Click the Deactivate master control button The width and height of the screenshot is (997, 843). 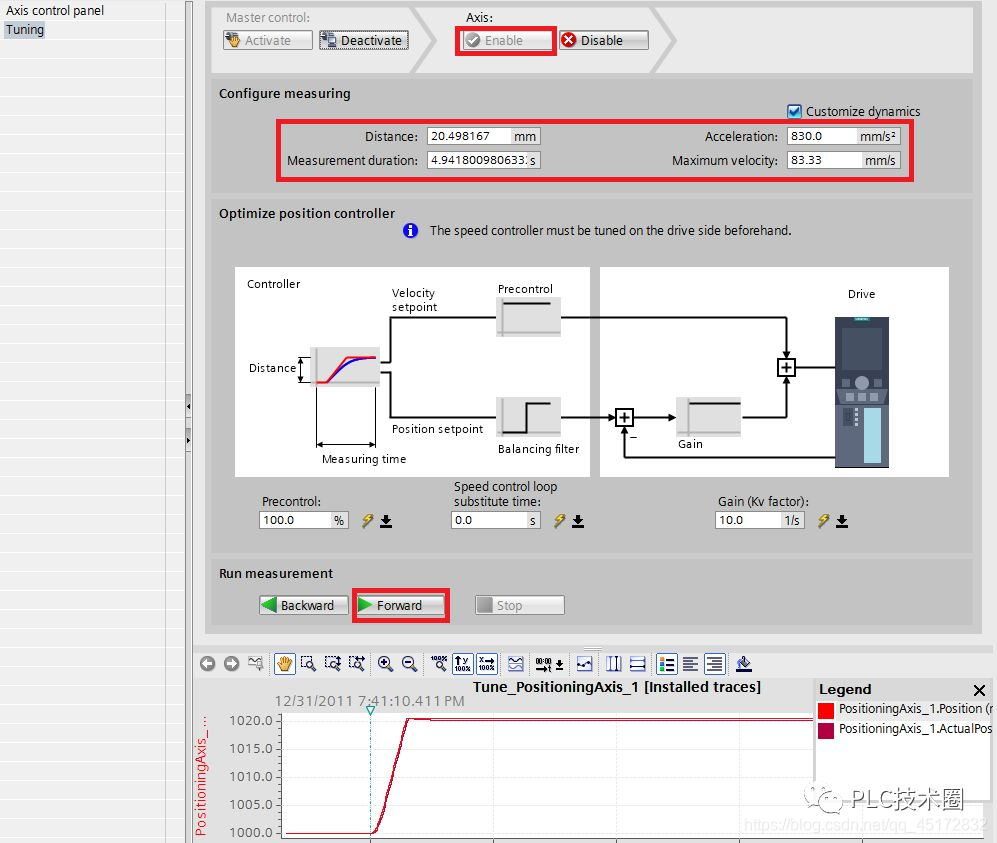(x=364, y=40)
